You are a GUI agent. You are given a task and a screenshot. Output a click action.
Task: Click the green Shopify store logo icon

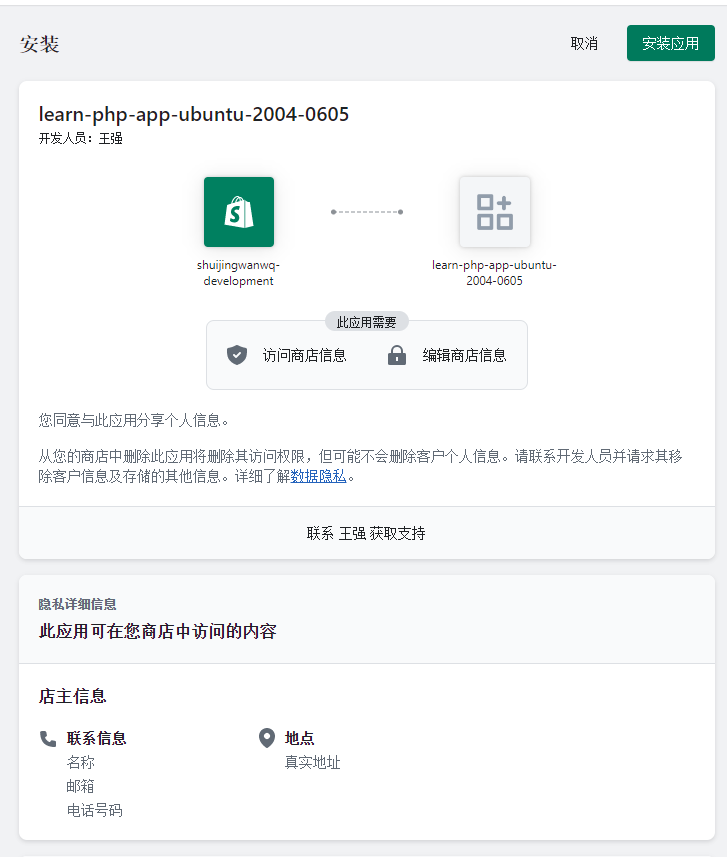239,212
